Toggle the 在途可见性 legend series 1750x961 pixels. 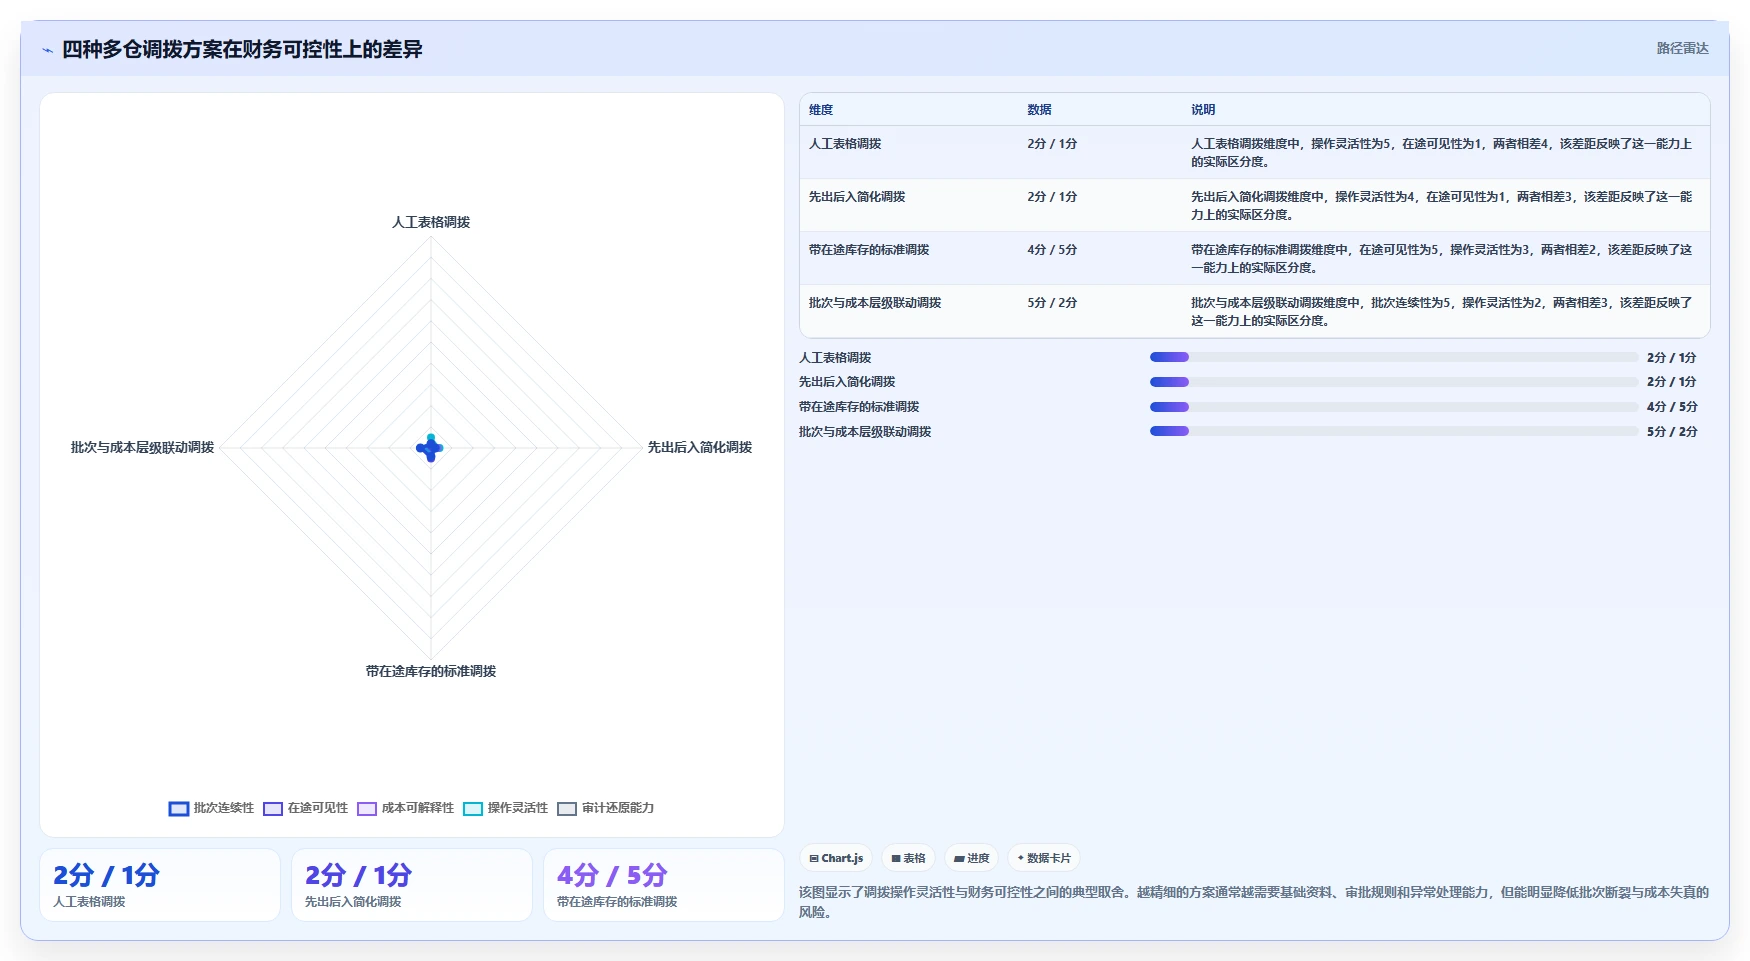(305, 808)
